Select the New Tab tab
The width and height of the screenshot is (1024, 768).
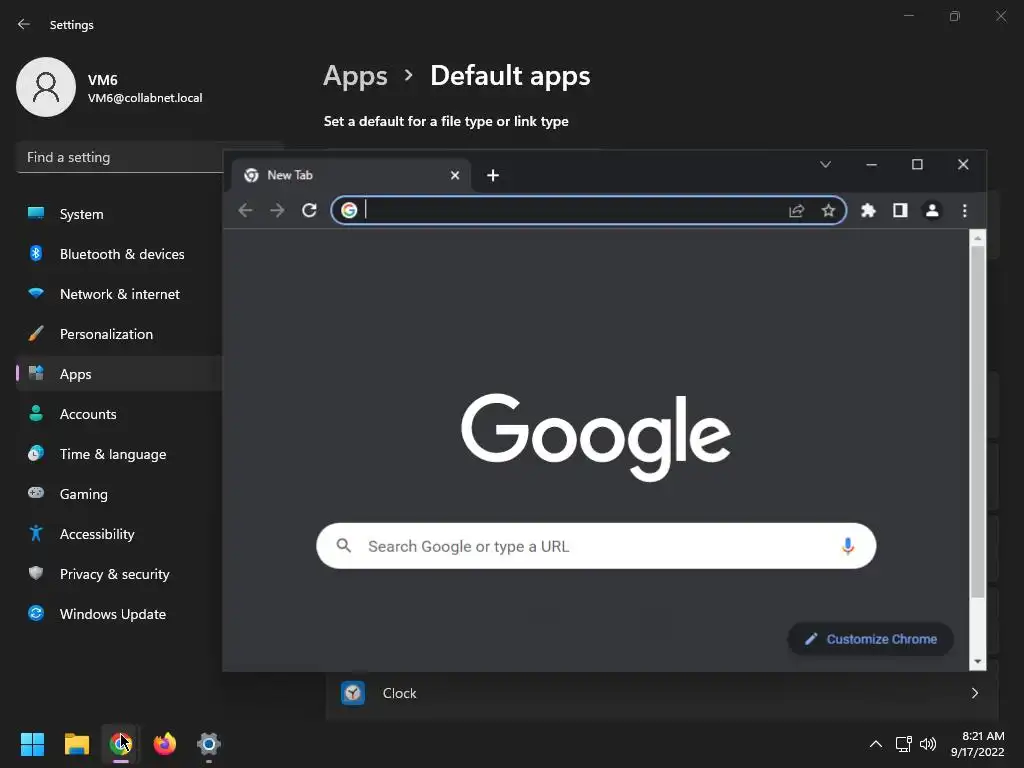pyautogui.click(x=351, y=175)
